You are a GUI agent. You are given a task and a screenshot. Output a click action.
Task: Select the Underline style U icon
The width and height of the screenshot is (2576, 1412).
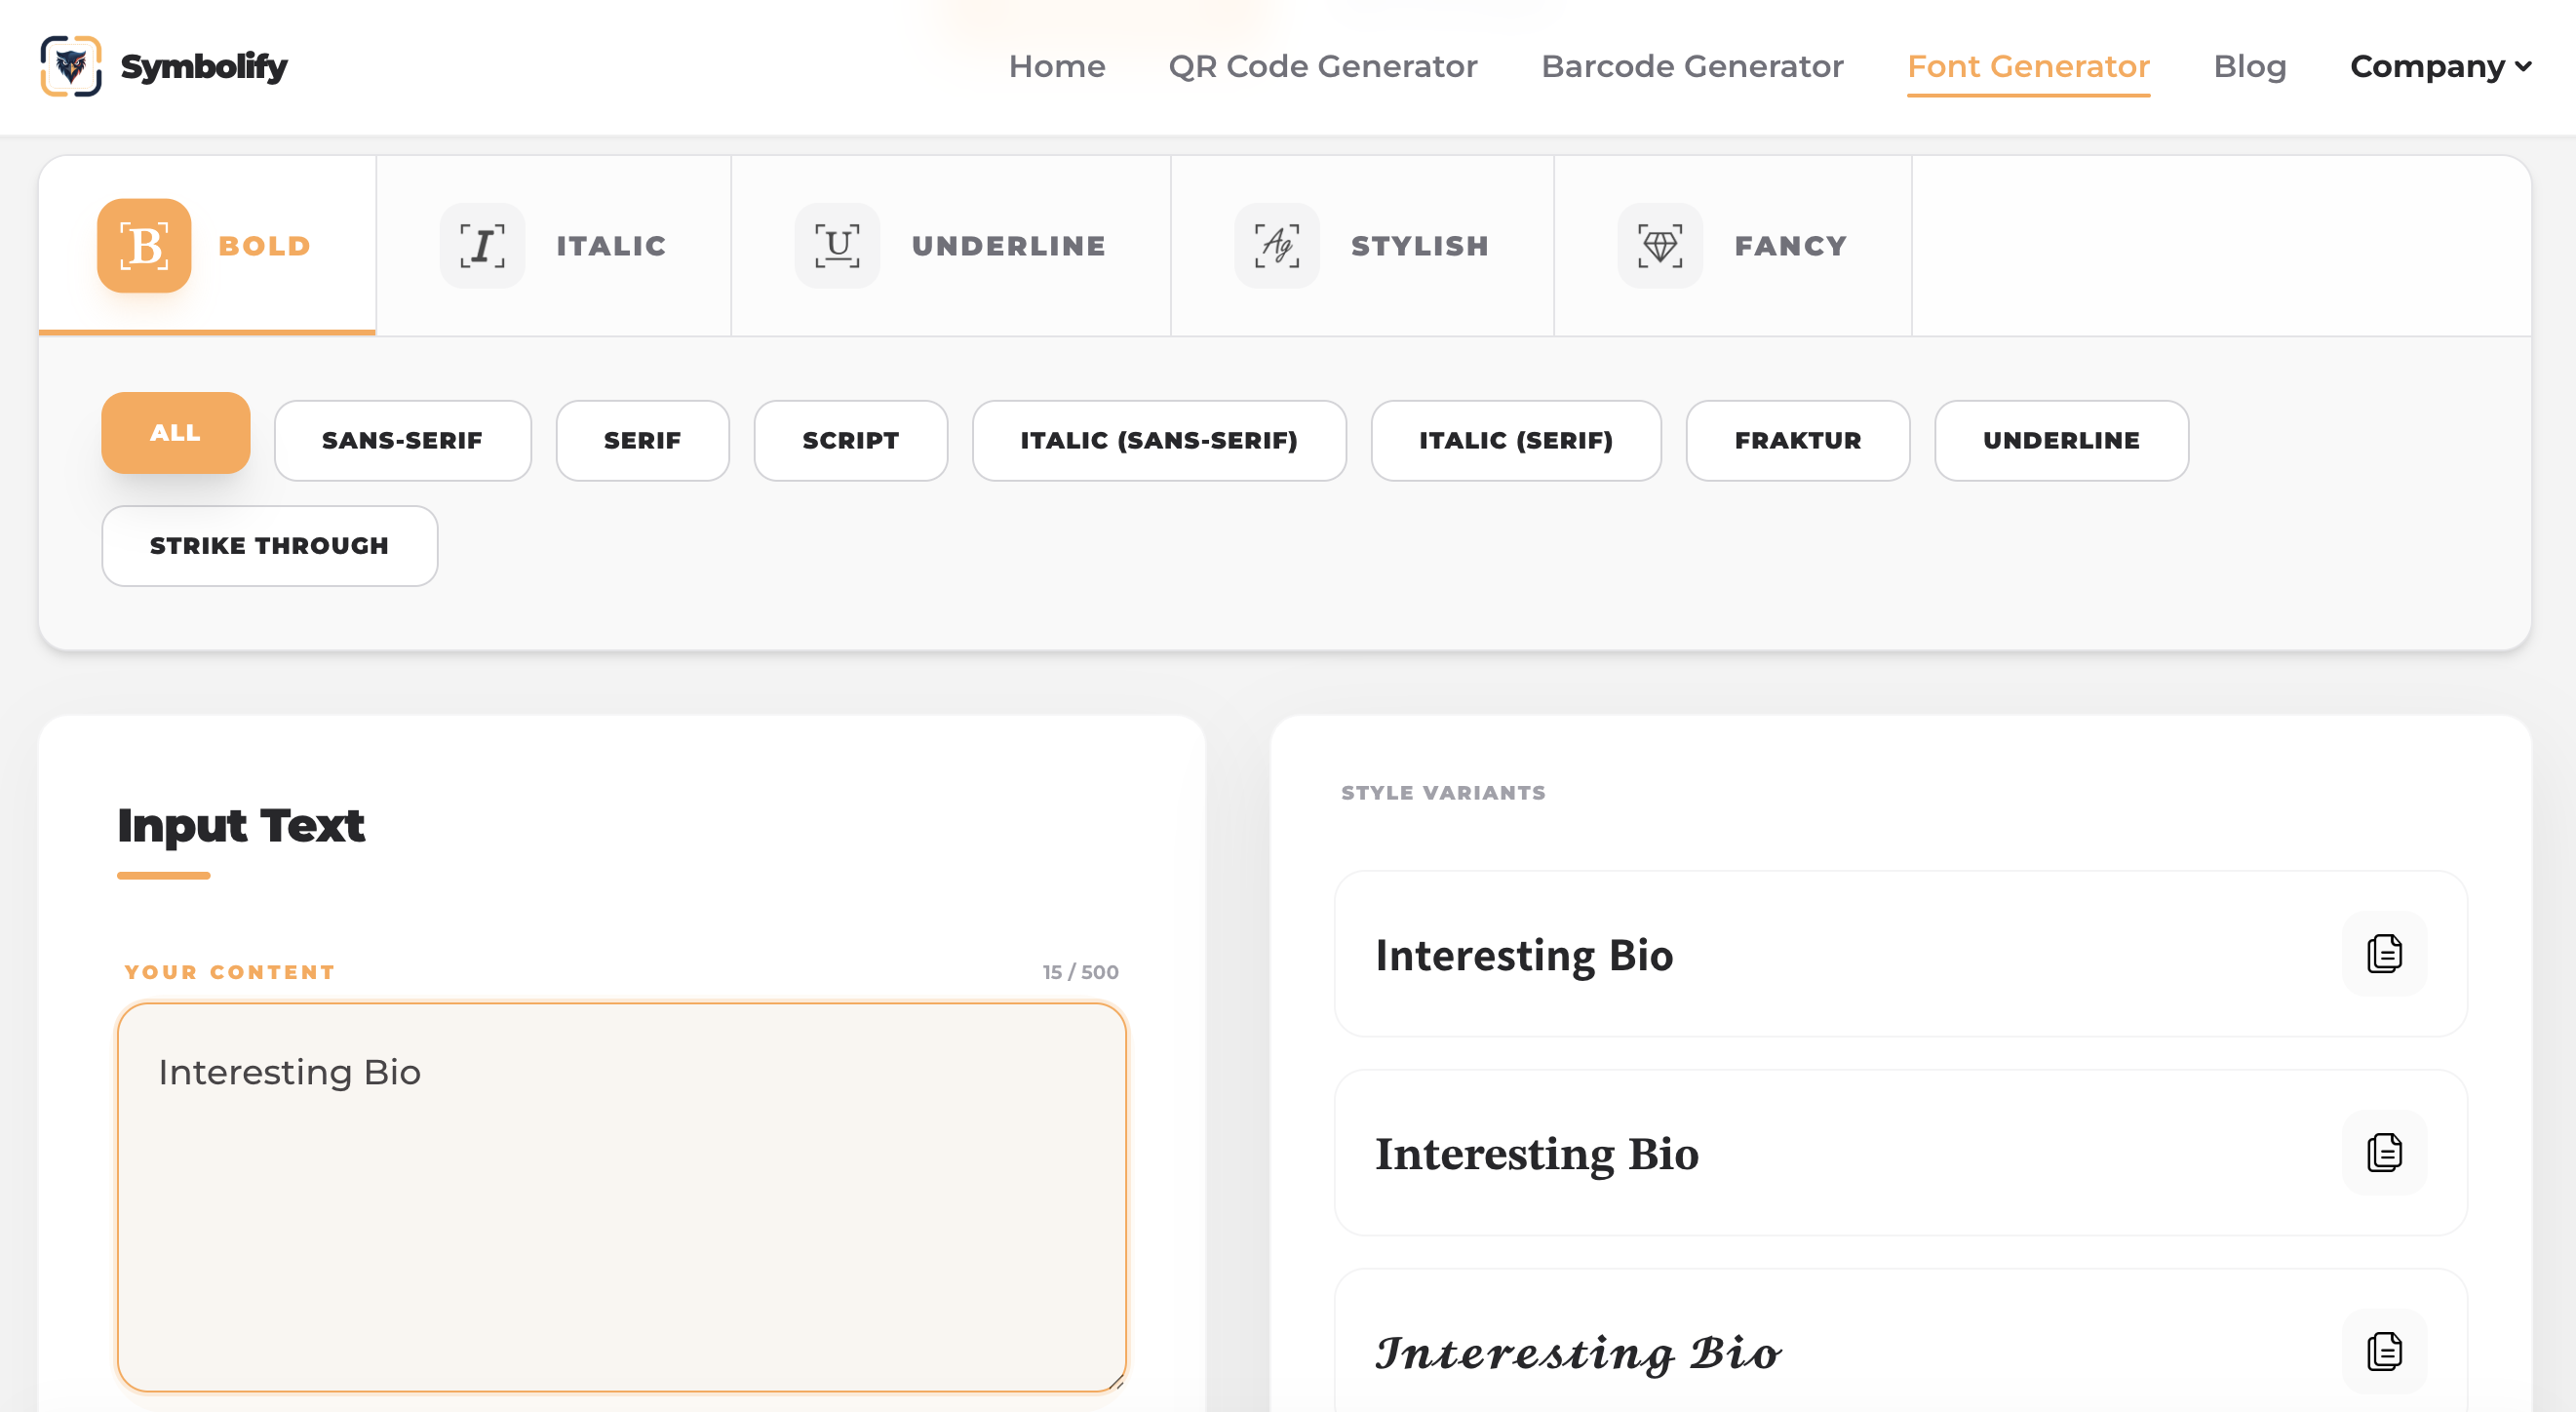(837, 246)
